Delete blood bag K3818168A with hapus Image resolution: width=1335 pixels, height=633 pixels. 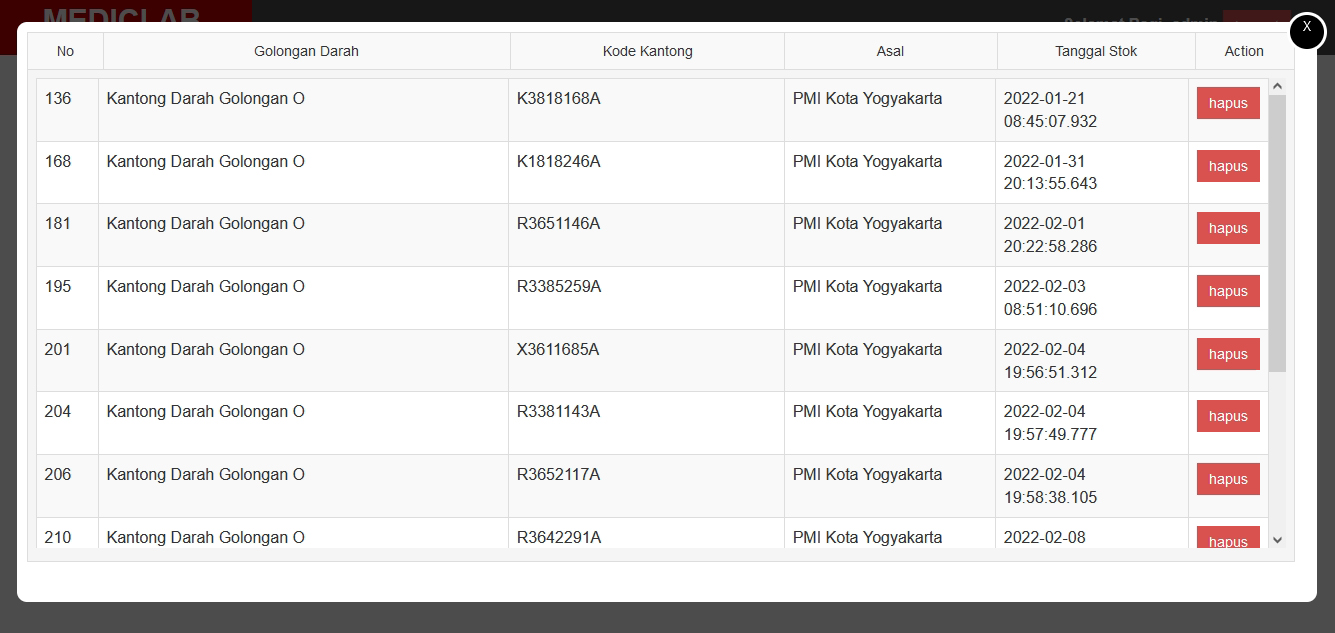click(x=1227, y=103)
